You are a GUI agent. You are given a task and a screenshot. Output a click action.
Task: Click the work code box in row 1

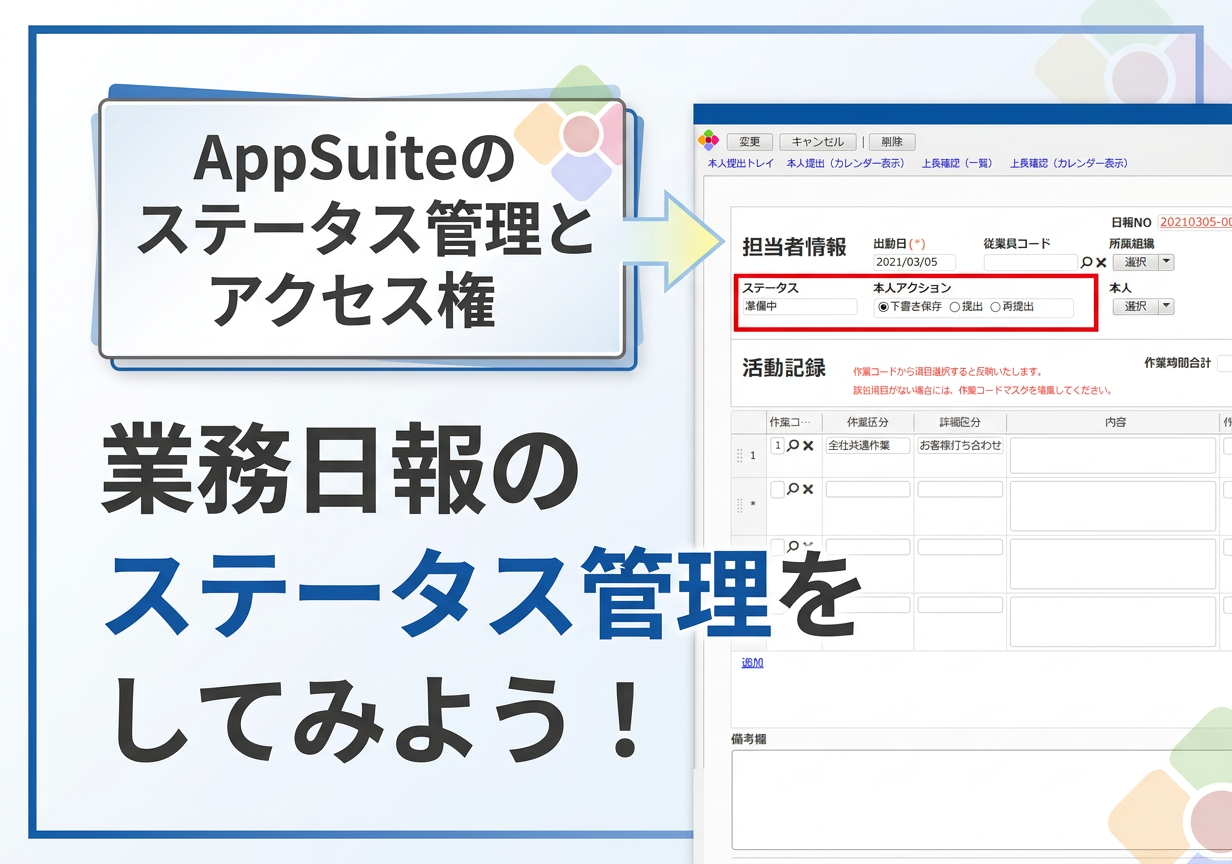coord(777,446)
